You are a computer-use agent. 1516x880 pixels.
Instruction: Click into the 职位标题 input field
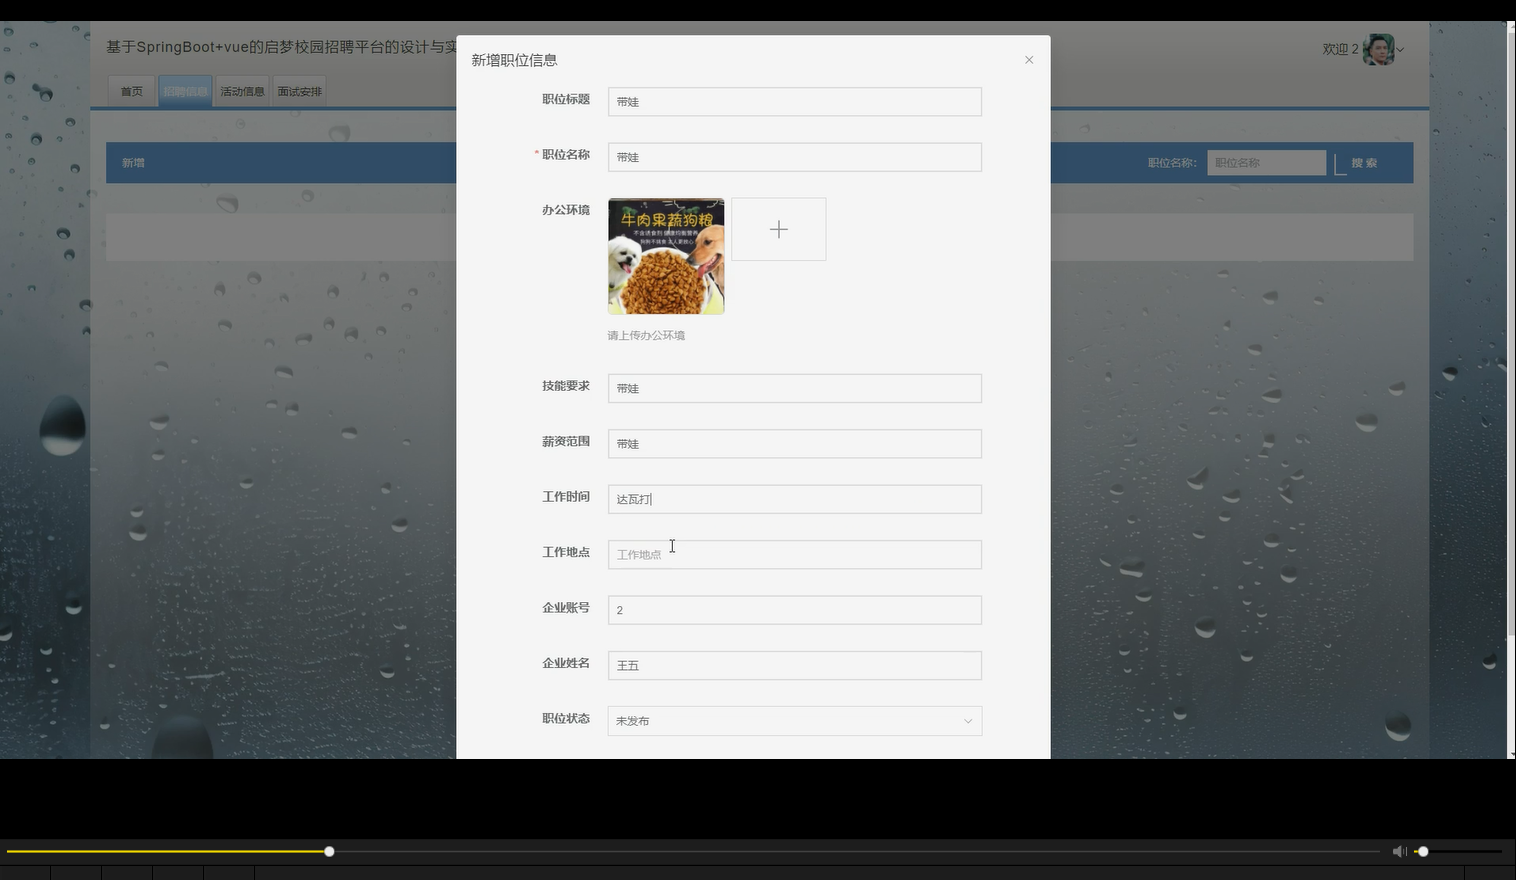795,102
